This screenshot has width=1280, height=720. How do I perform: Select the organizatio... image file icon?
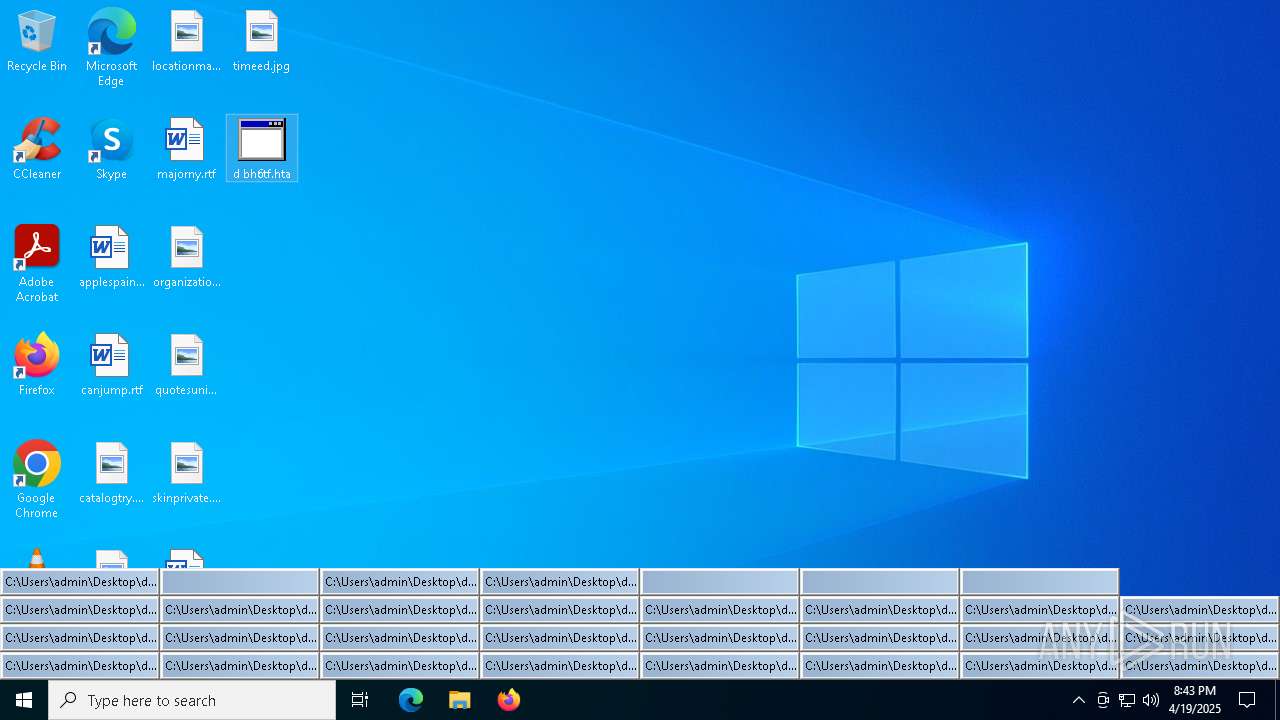[x=186, y=257]
